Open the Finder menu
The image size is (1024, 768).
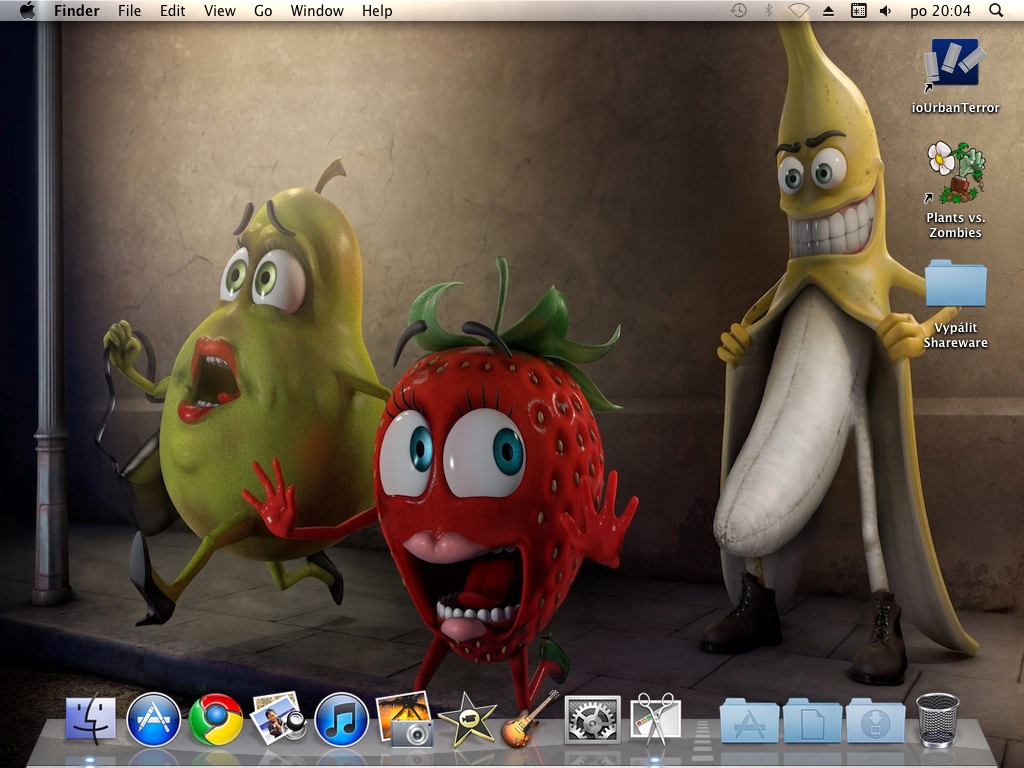click(x=76, y=10)
